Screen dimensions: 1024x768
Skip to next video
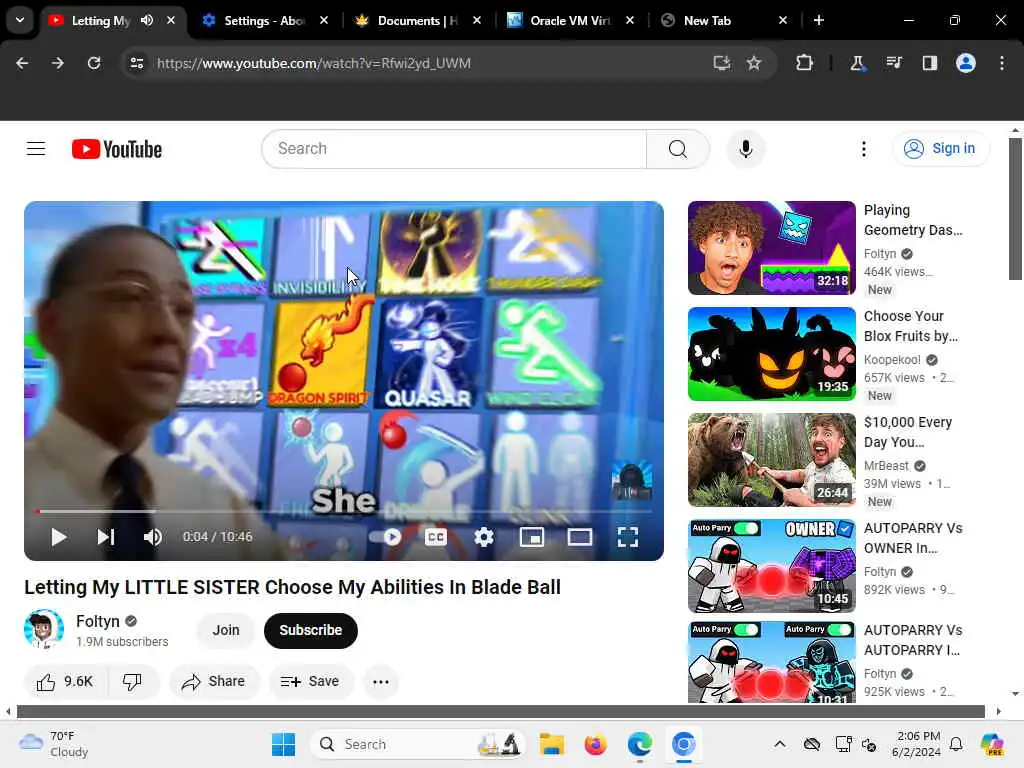click(106, 537)
